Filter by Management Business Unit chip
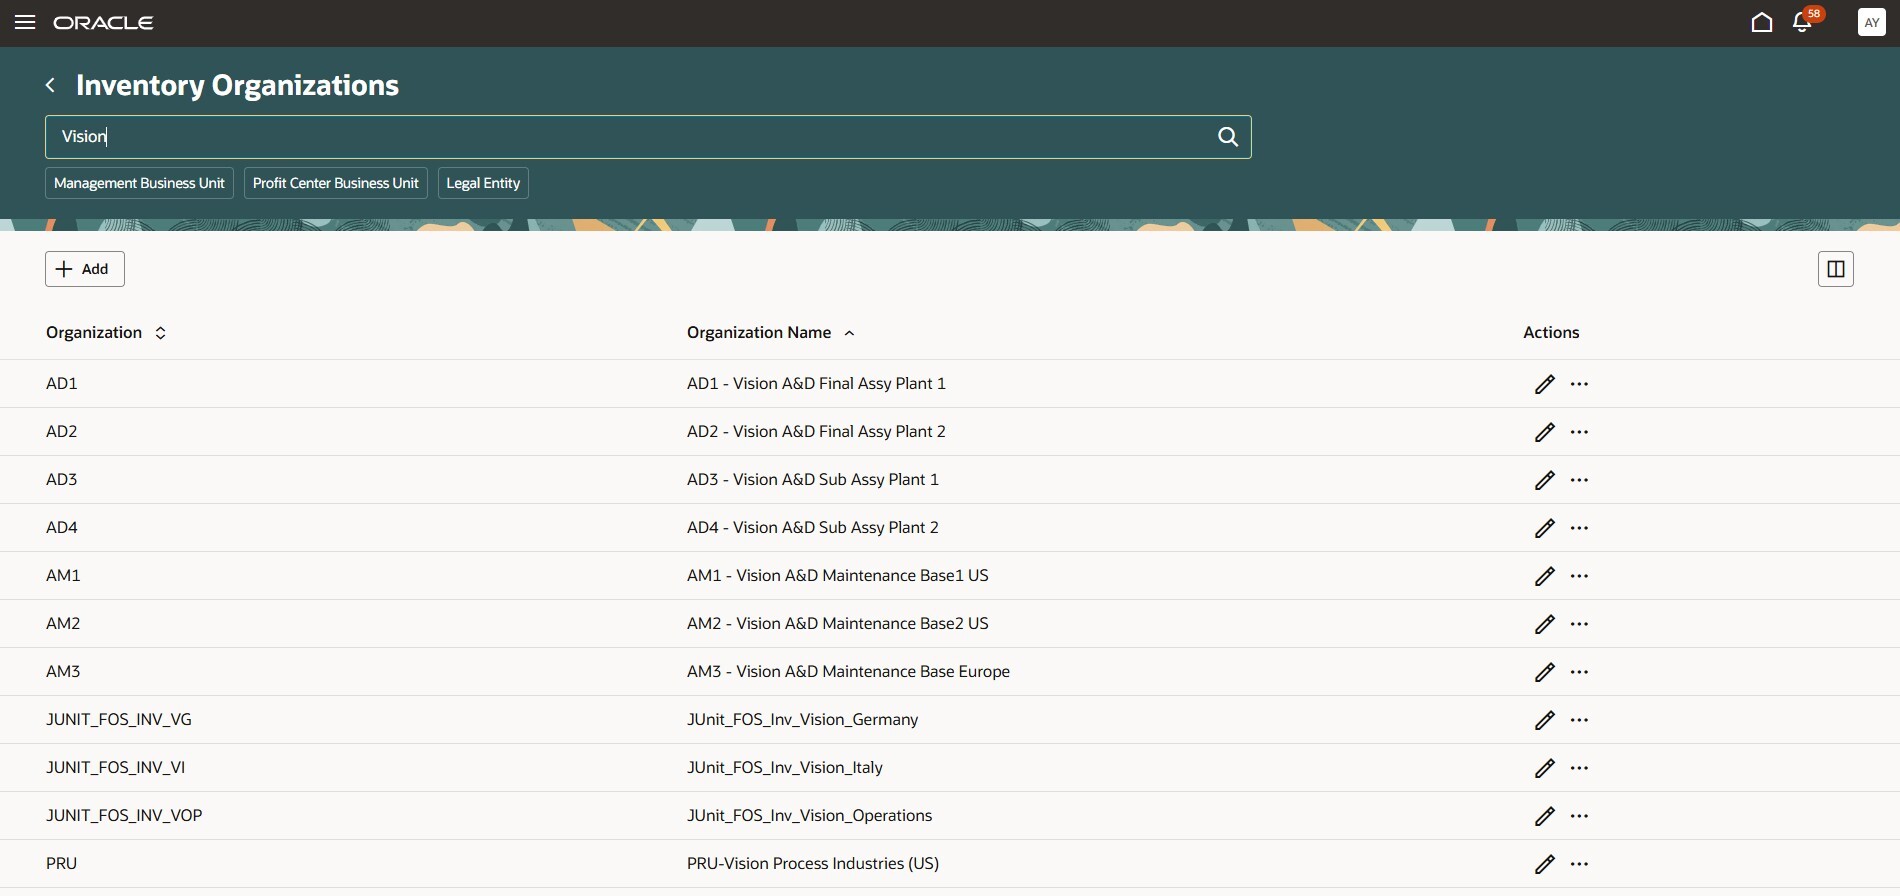 (x=139, y=183)
